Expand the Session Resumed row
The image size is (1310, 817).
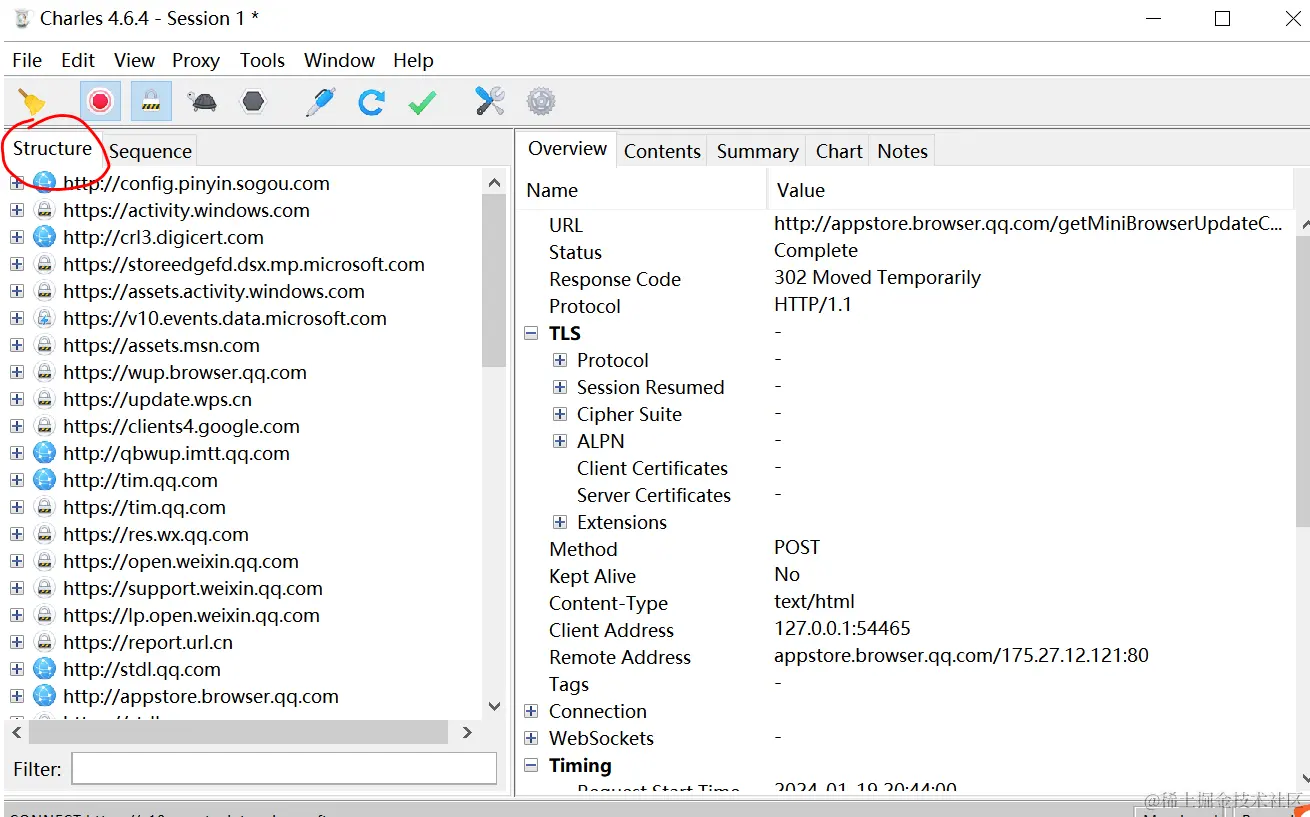560,387
